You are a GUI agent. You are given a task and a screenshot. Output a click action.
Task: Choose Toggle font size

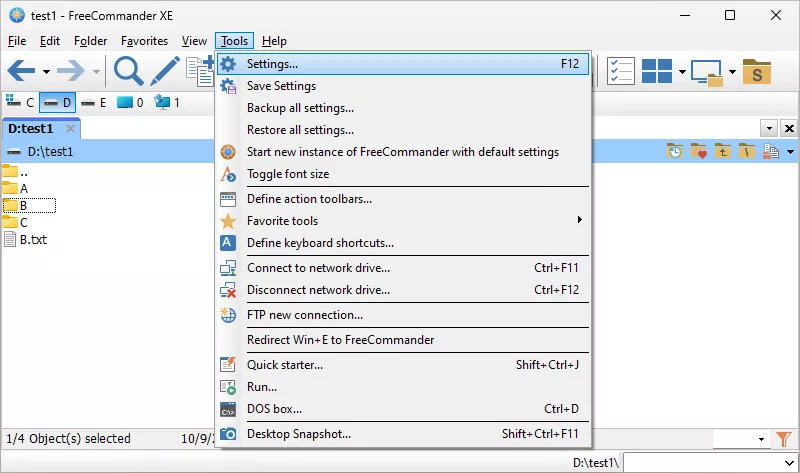pyautogui.click(x=403, y=173)
